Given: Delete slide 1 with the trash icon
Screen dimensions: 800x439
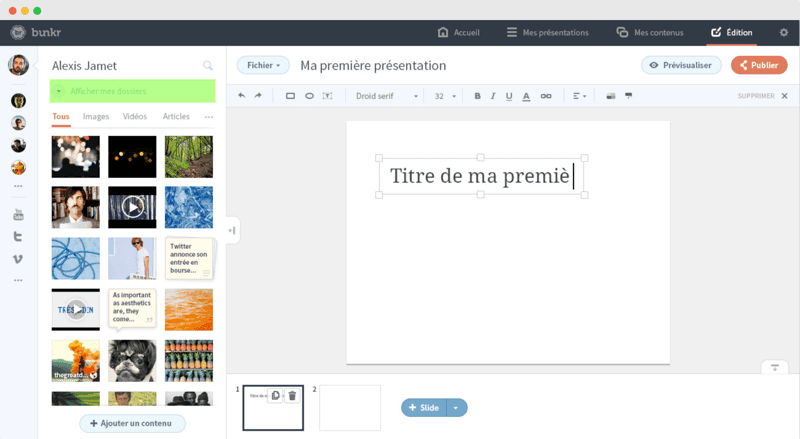Looking at the screenshot, I should [292, 396].
